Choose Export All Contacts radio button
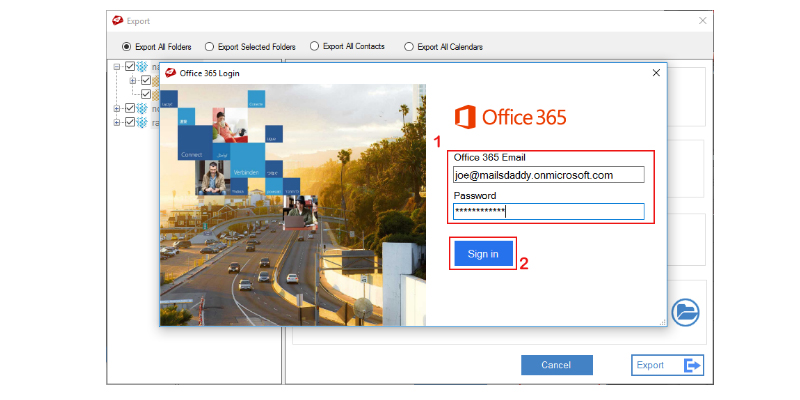This screenshot has height=400, width=800. 315,46
